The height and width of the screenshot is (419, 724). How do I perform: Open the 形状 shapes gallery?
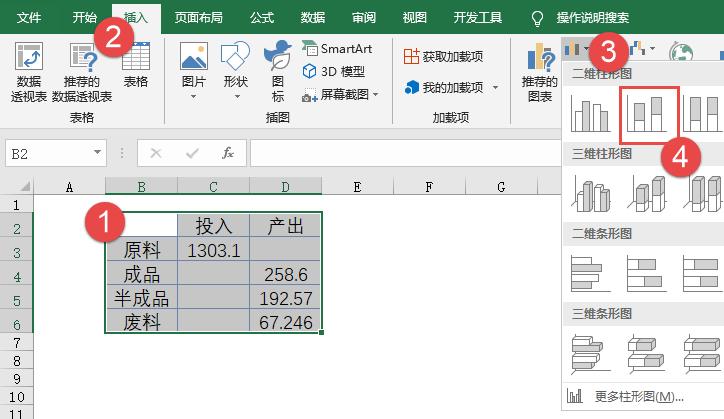pyautogui.click(x=235, y=70)
